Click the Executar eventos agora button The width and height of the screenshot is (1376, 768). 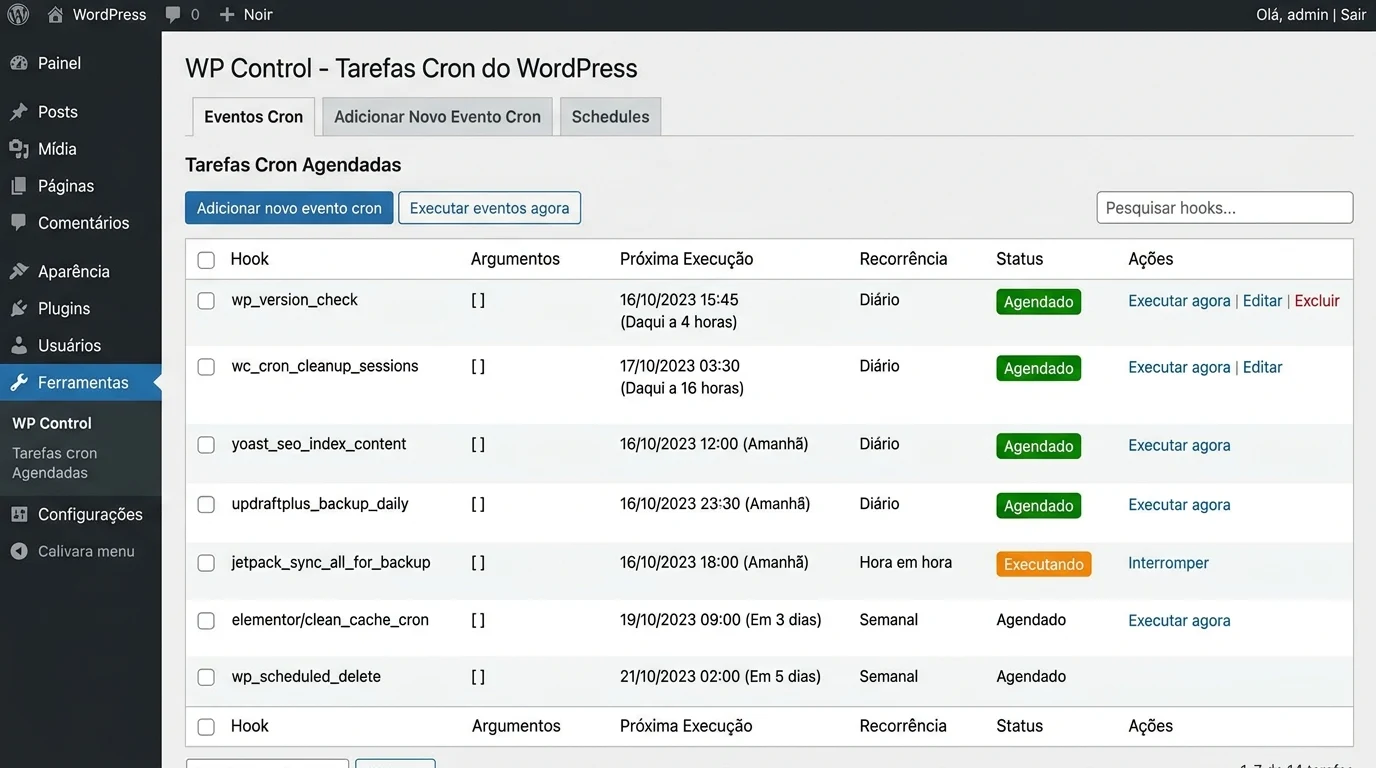pyautogui.click(x=489, y=208)
